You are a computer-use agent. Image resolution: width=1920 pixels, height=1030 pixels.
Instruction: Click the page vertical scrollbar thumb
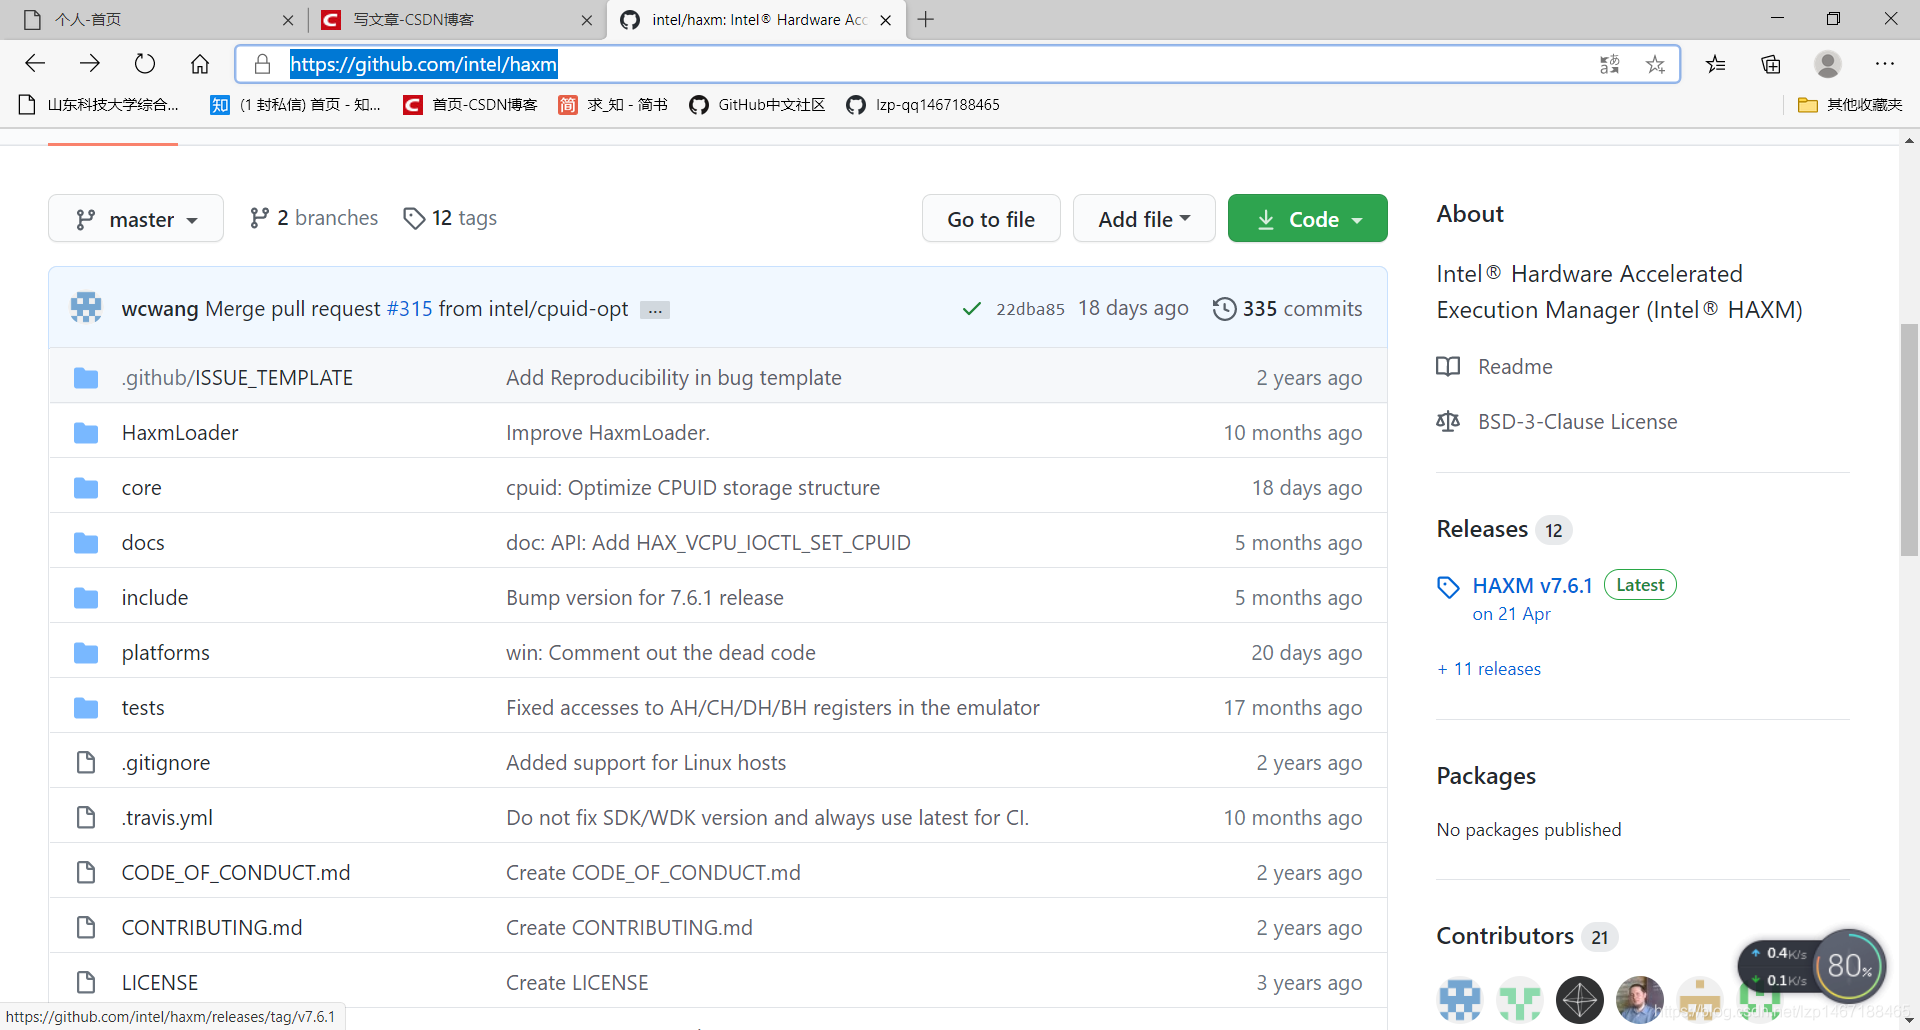[x=1909, y=440]
